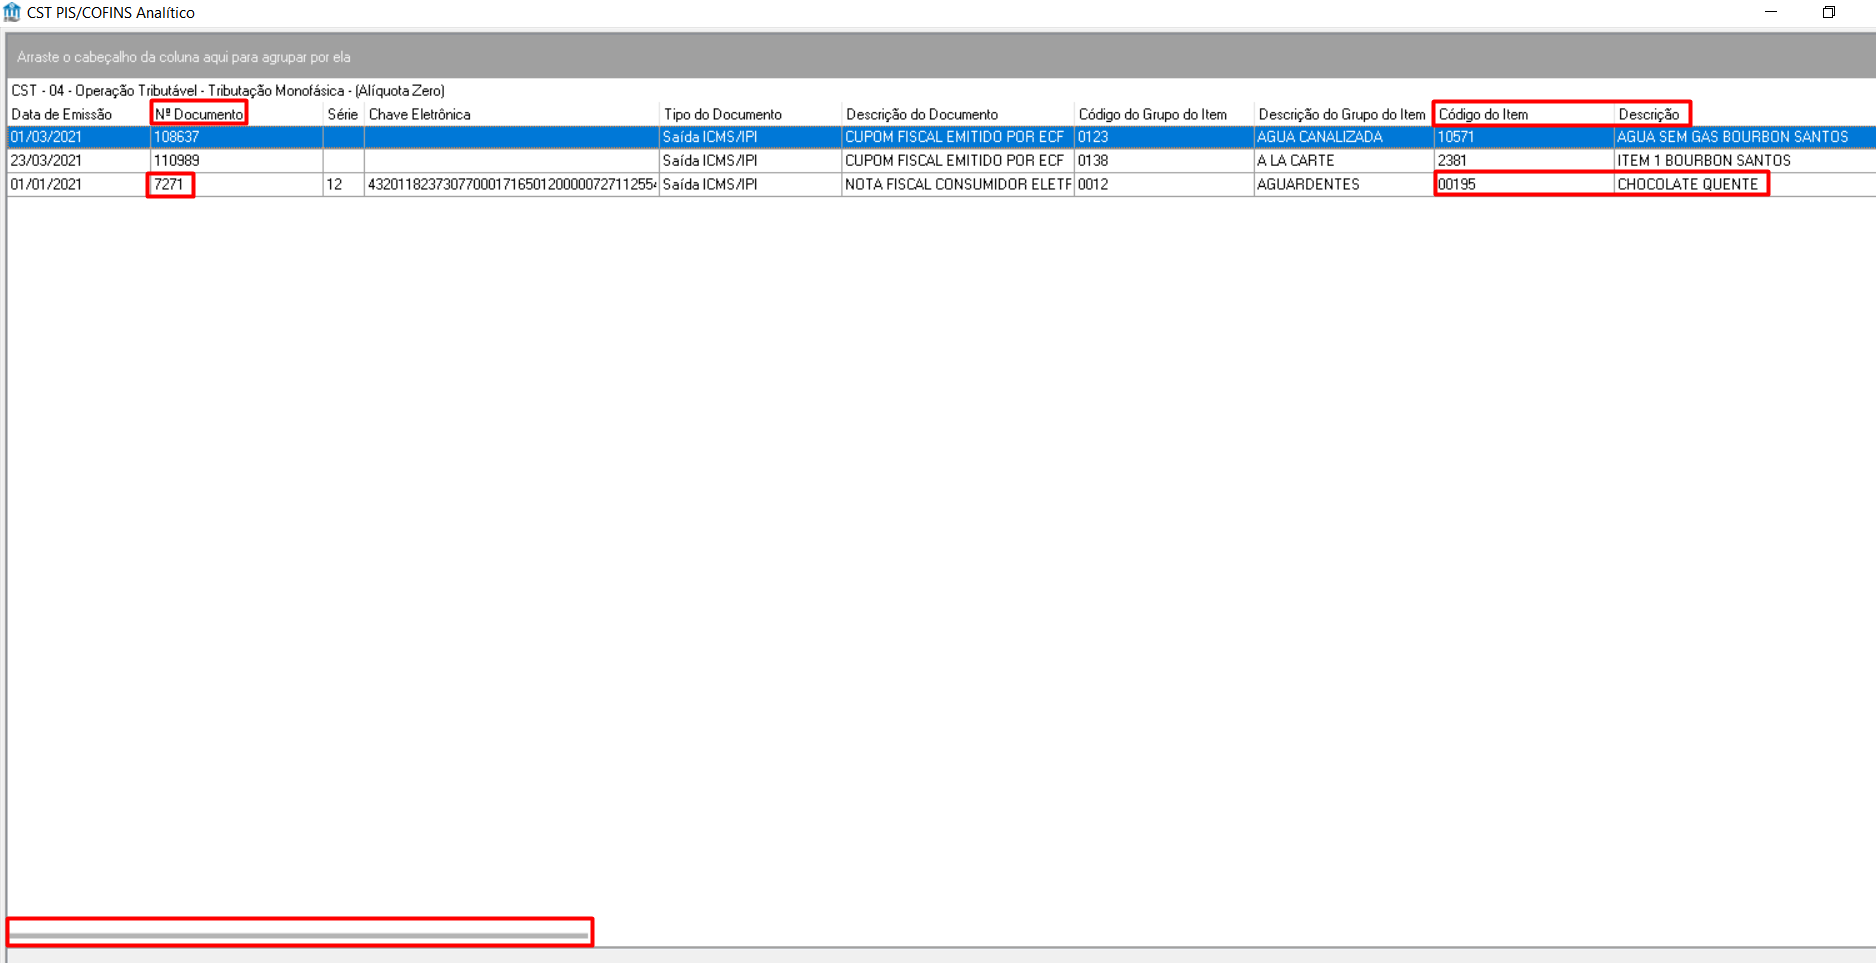The image size is (1876, 963).
Task: Select the NOTA FISCAL CONSUMIDOR ELETR cell
Action: (958, 184)
